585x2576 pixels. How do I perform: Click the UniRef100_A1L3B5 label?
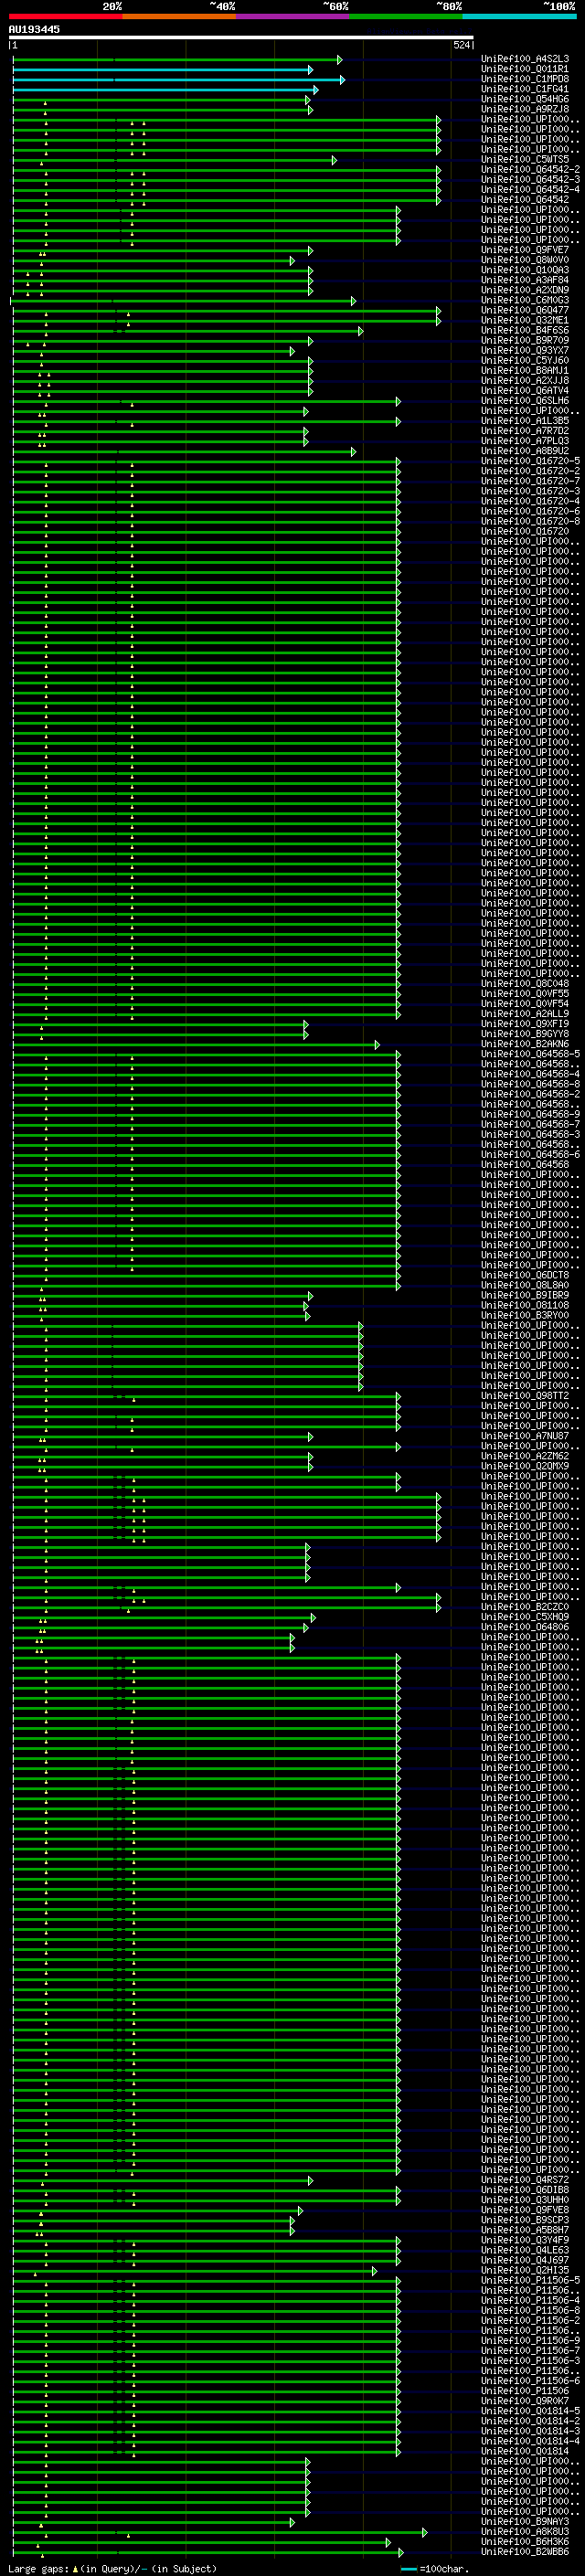pos(525,421)
